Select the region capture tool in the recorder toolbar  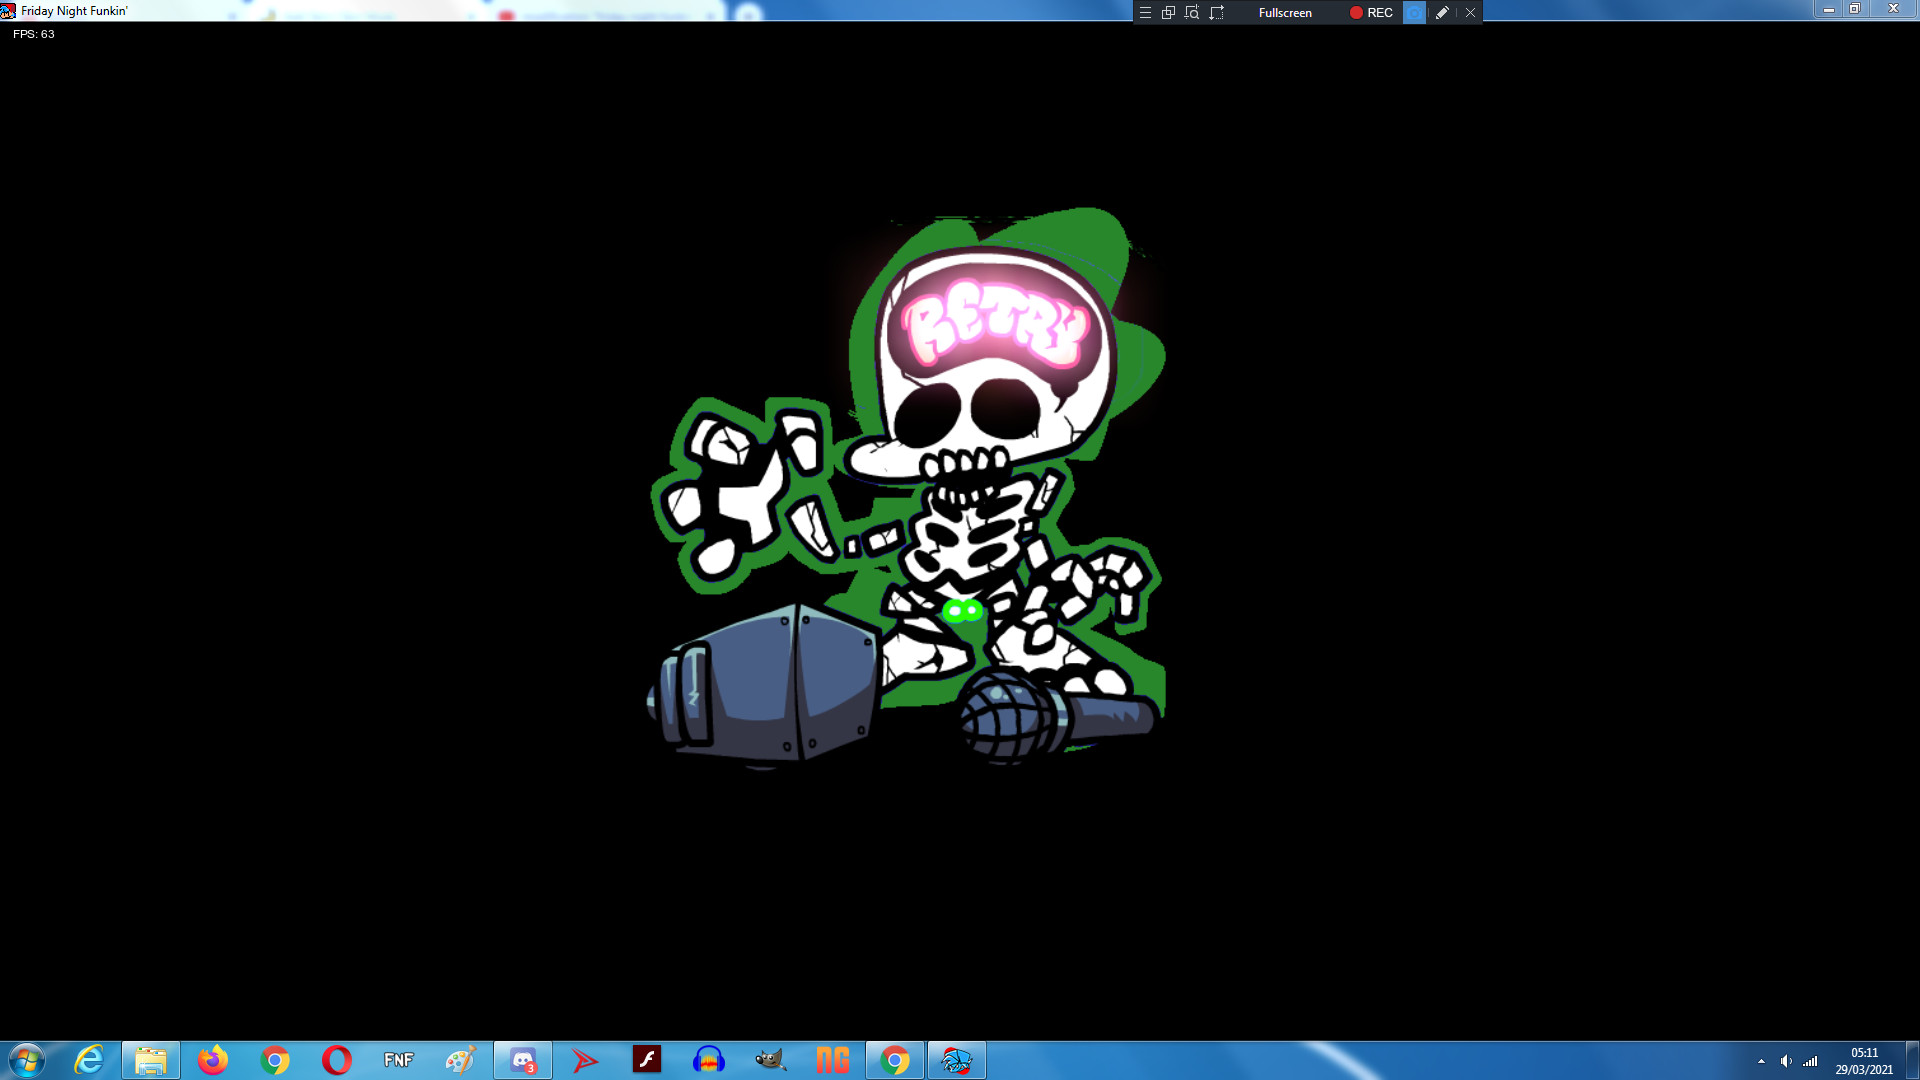pos(1191,12)
